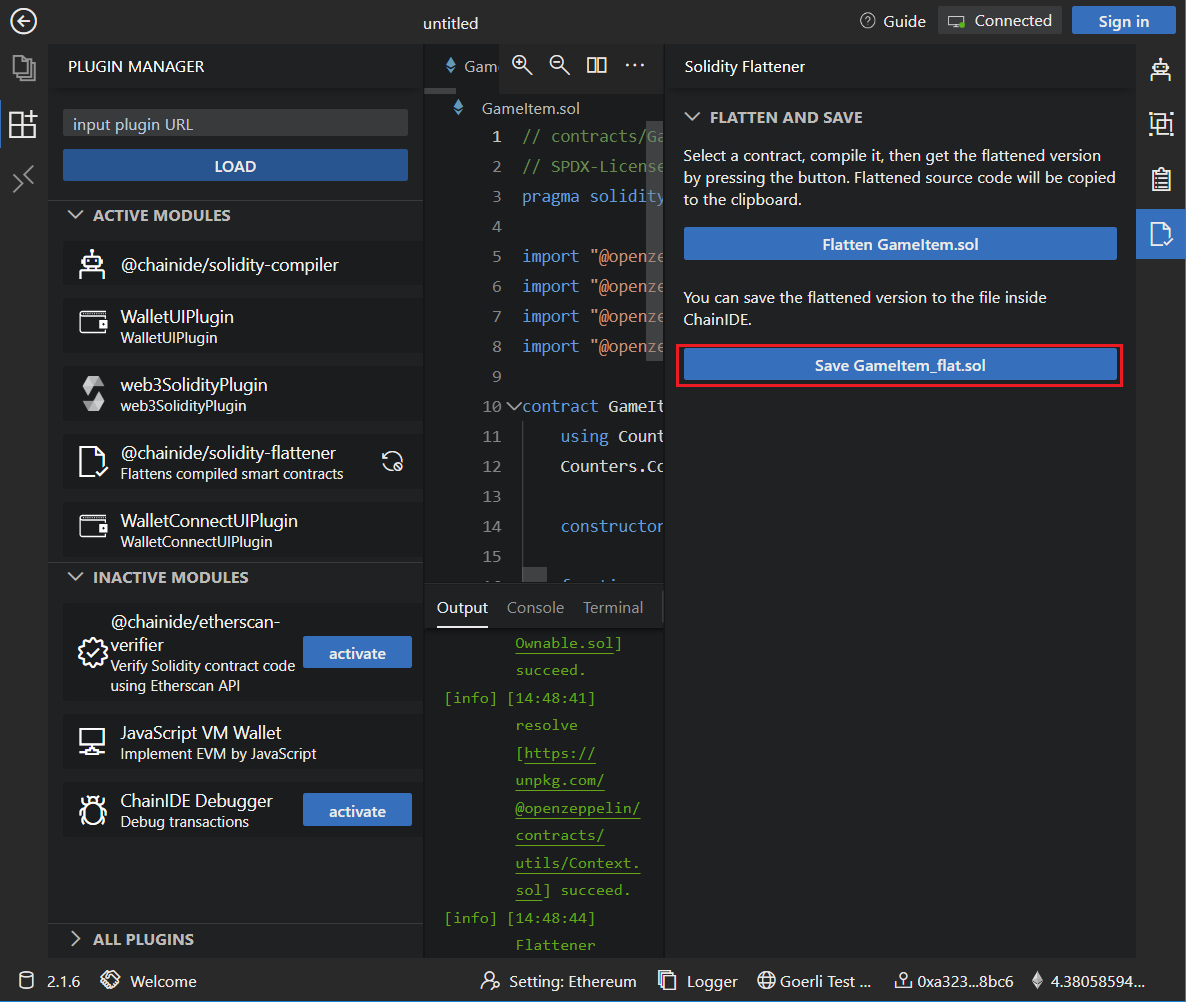Collapse the Inactive Modules section
This screenshot has height=1002, width=1186.
click(76, 578)
